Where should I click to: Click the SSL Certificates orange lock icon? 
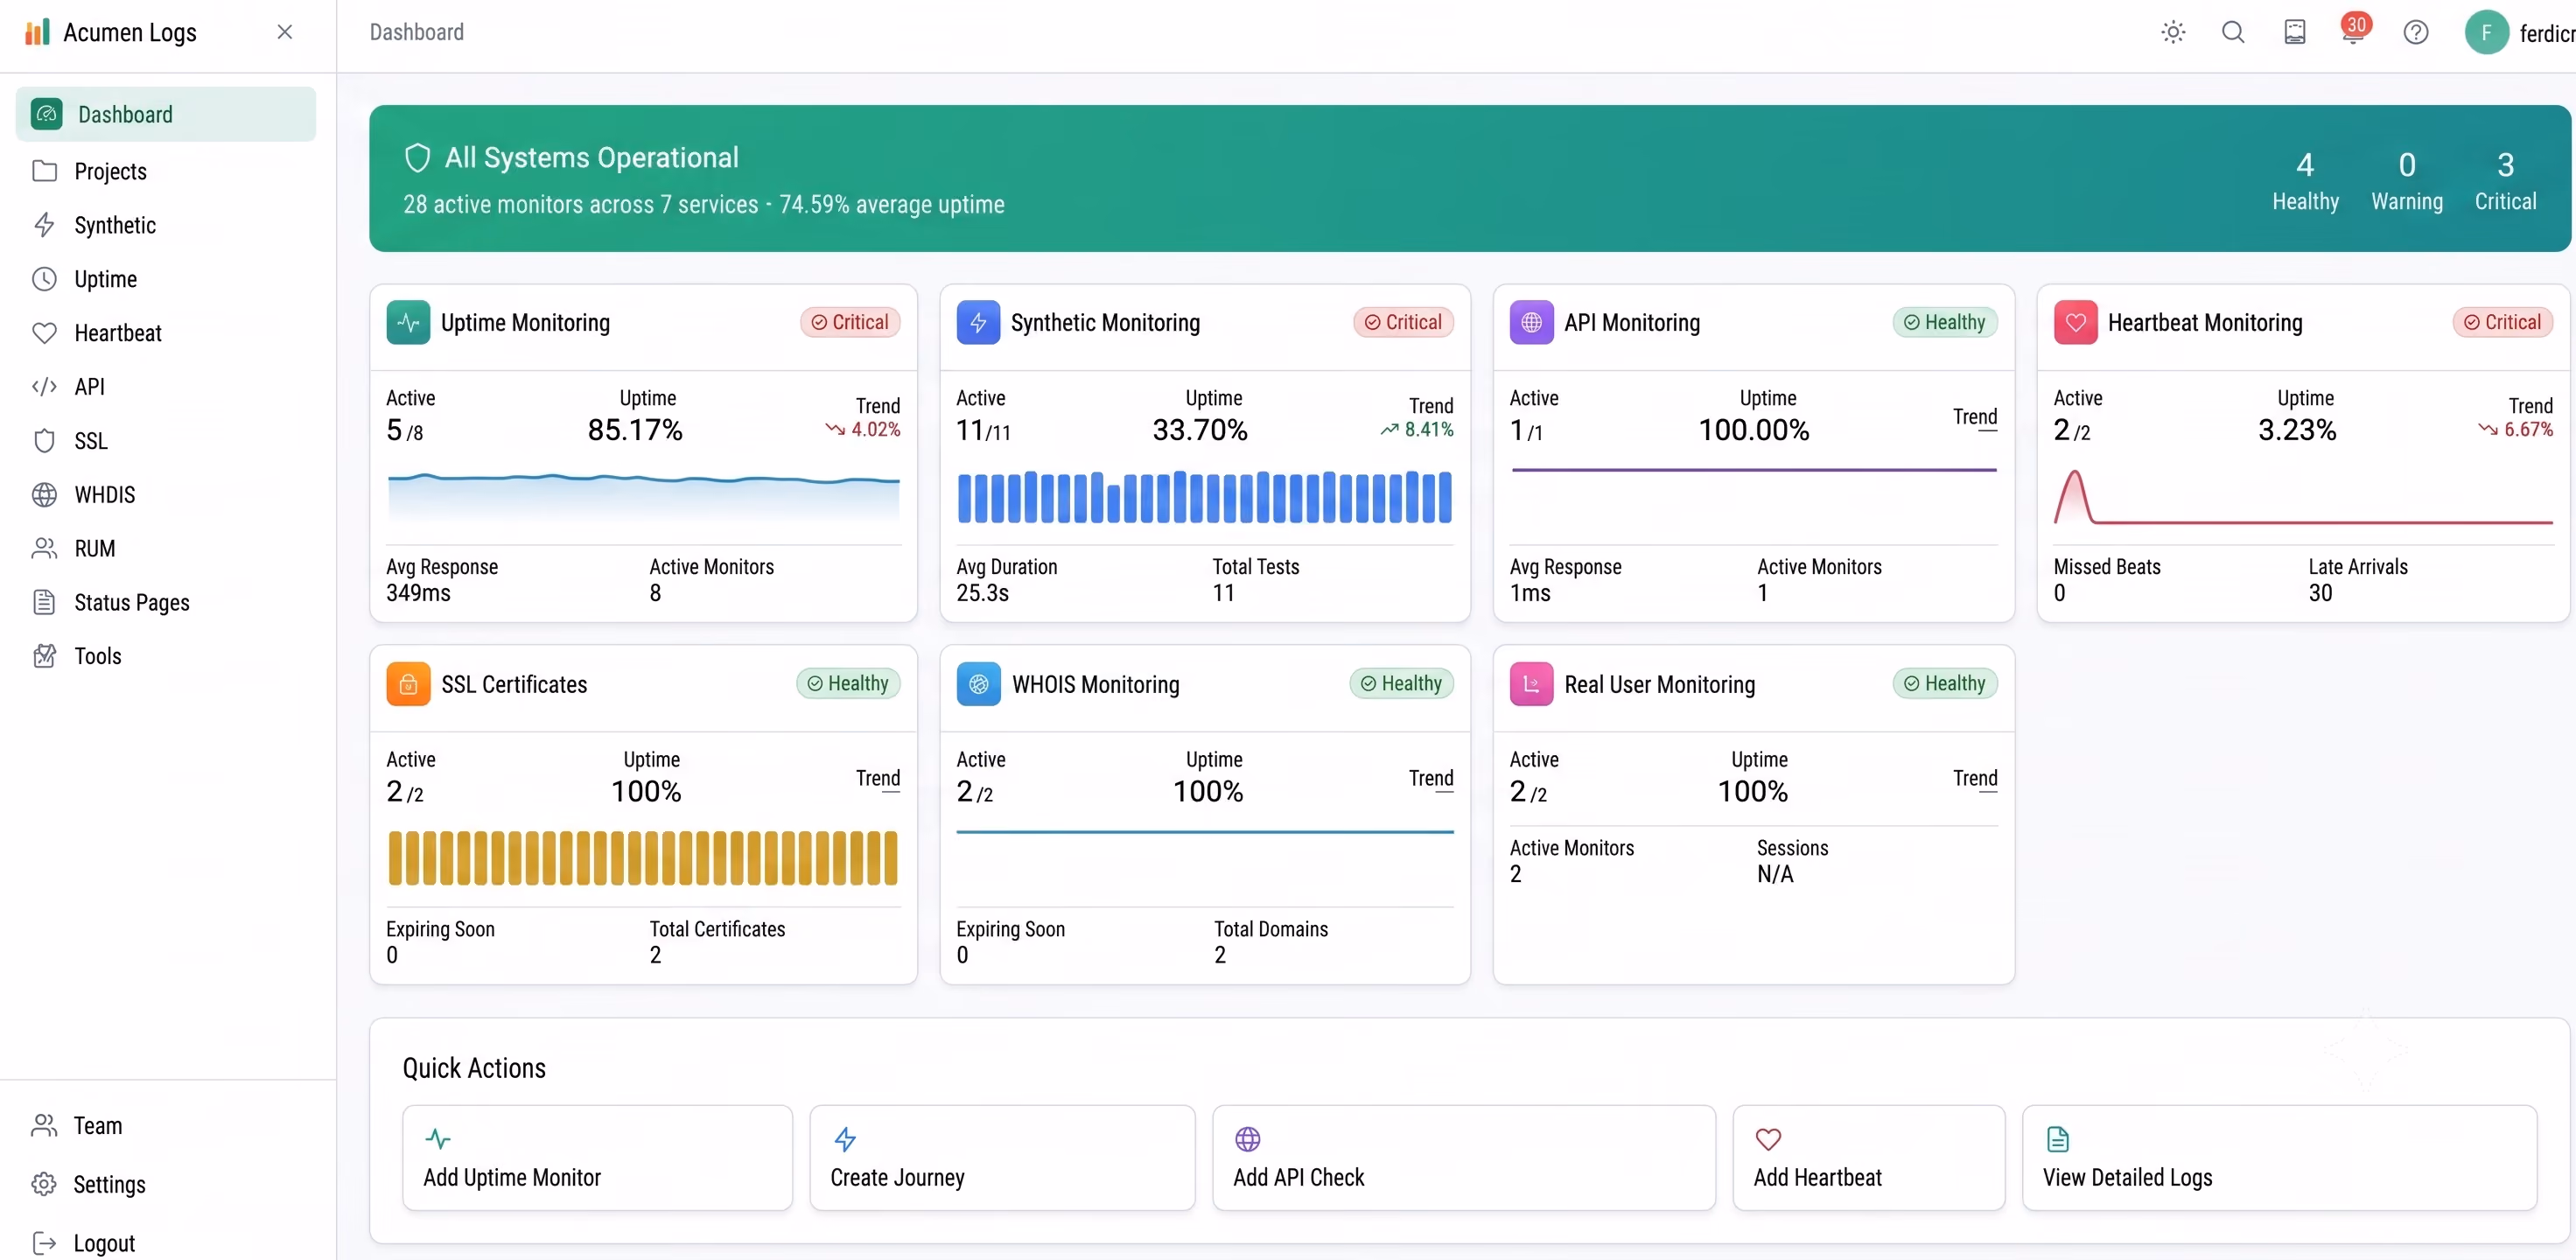coord(408,684)
